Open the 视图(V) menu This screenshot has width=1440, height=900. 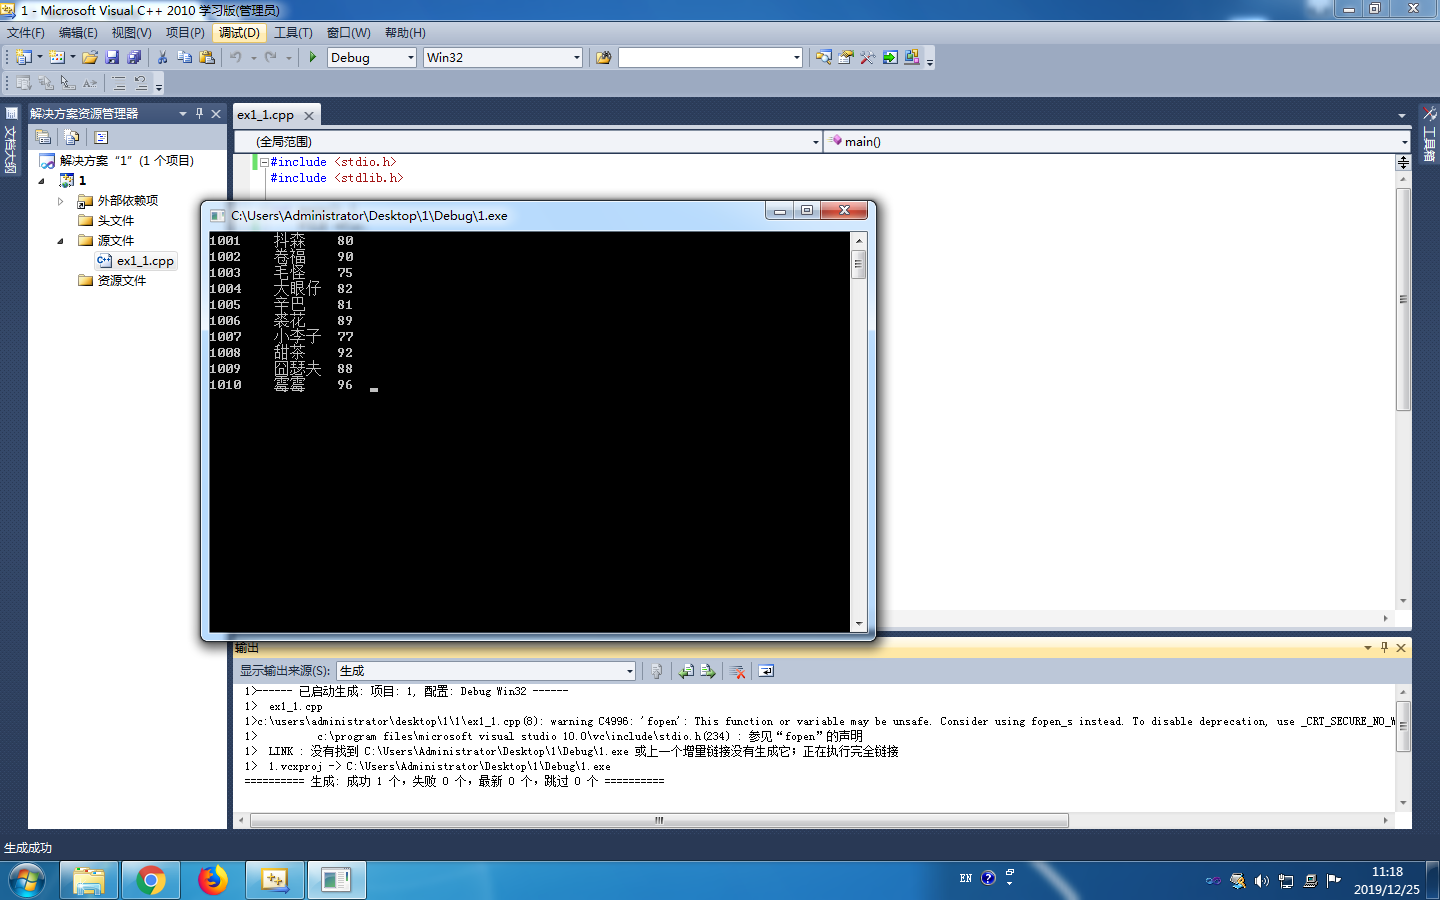click(x=132, y=33)
